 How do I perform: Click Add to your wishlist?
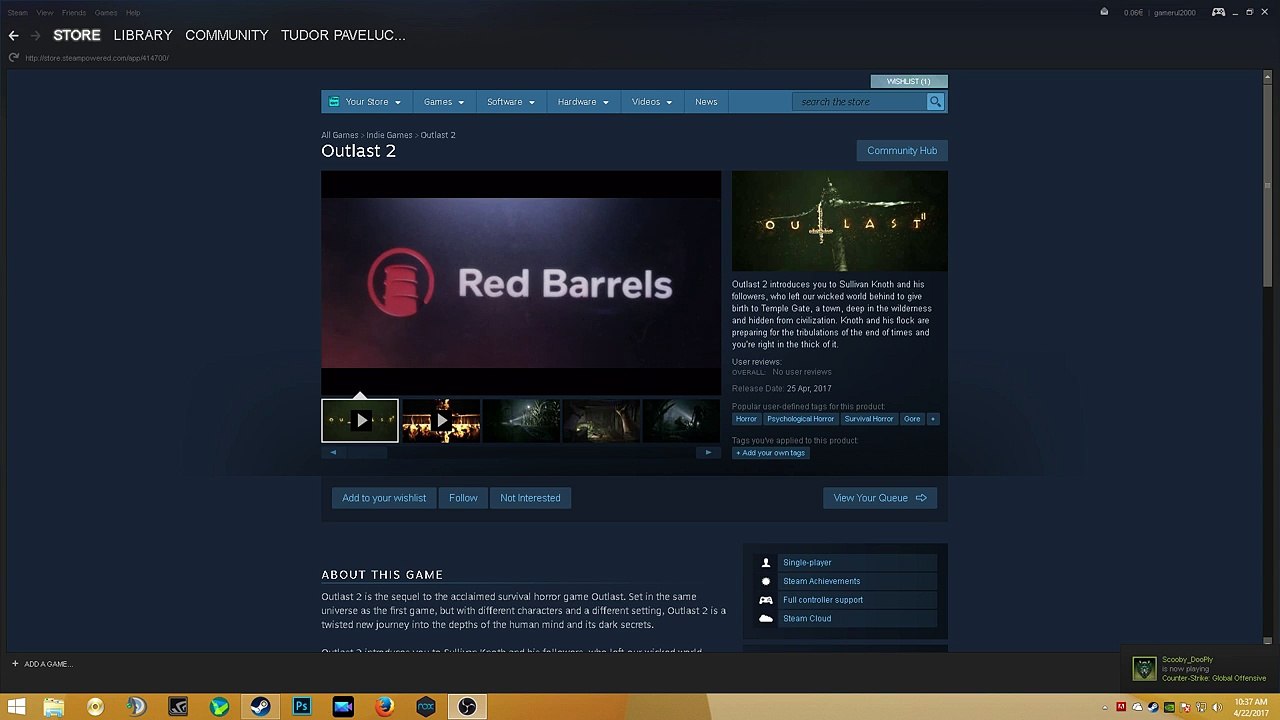click(x=384, y=498)
